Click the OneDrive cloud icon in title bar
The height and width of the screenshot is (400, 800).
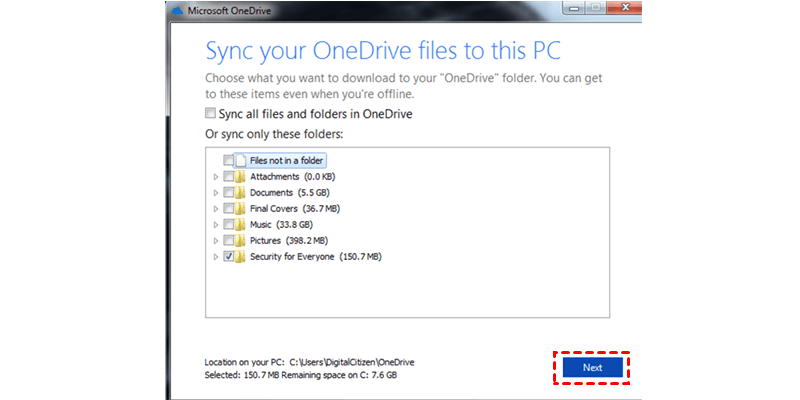pyautogui.click(x=178, y=10)
